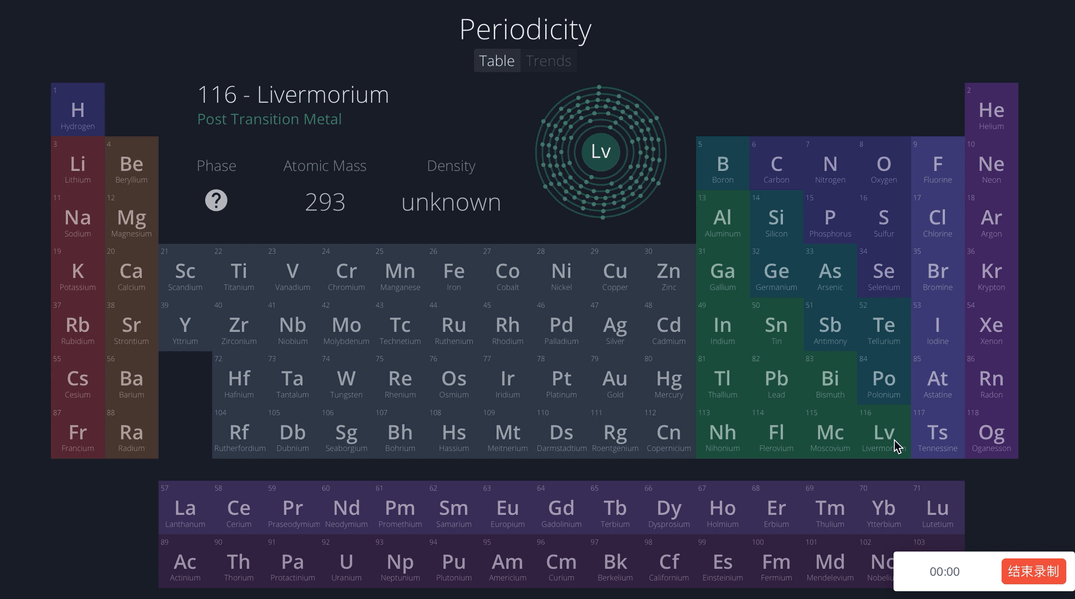Image resolution: width=1075 pixels, height=599 pixels.
Task: Select the Hydrogen element tile
Action: click(78, 111)
